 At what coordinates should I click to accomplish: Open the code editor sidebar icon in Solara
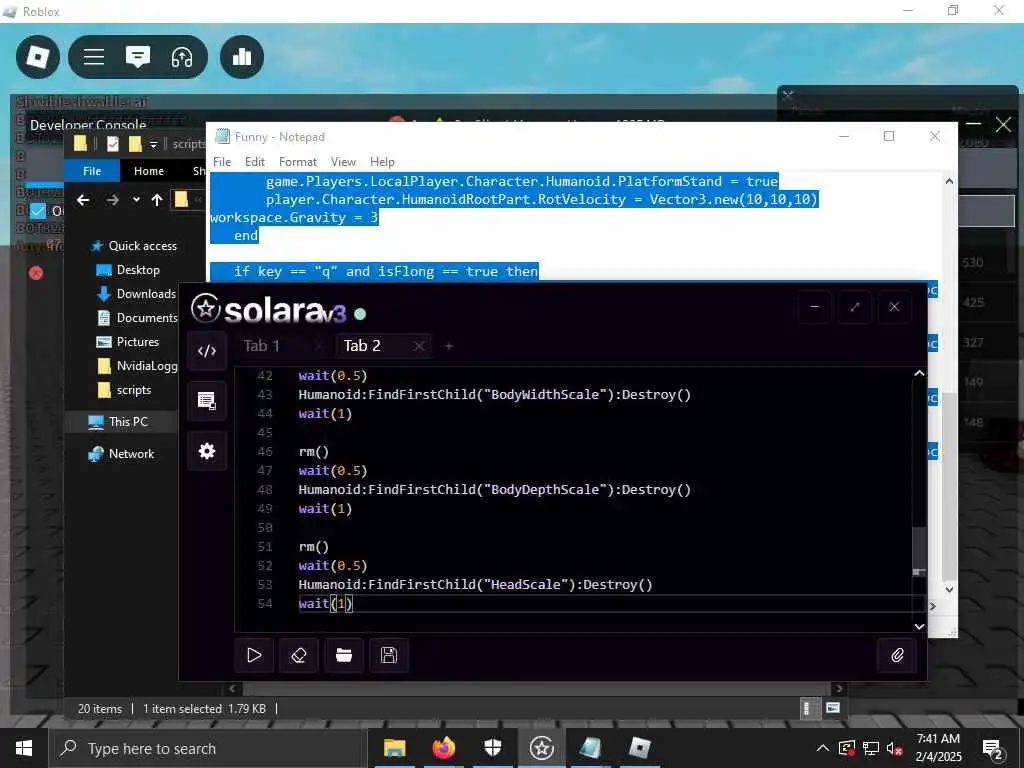click(207, 351)
